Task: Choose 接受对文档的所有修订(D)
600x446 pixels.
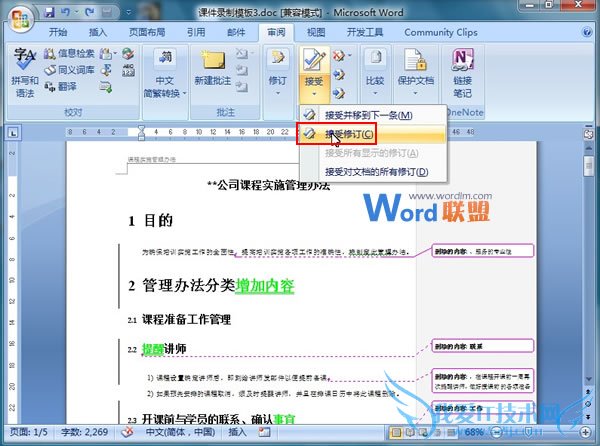Action: click(373, 172)
